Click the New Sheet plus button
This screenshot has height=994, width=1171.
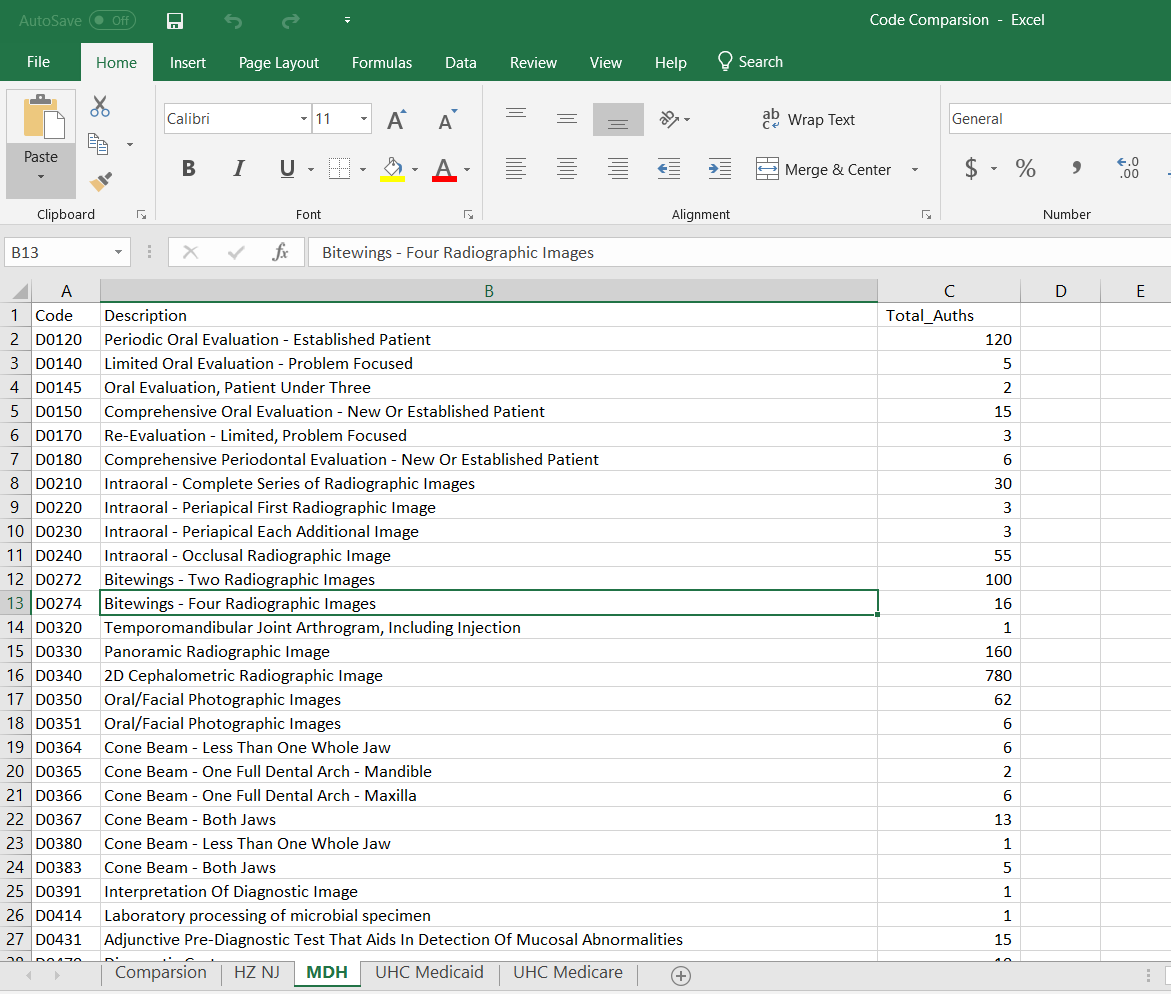681,975
